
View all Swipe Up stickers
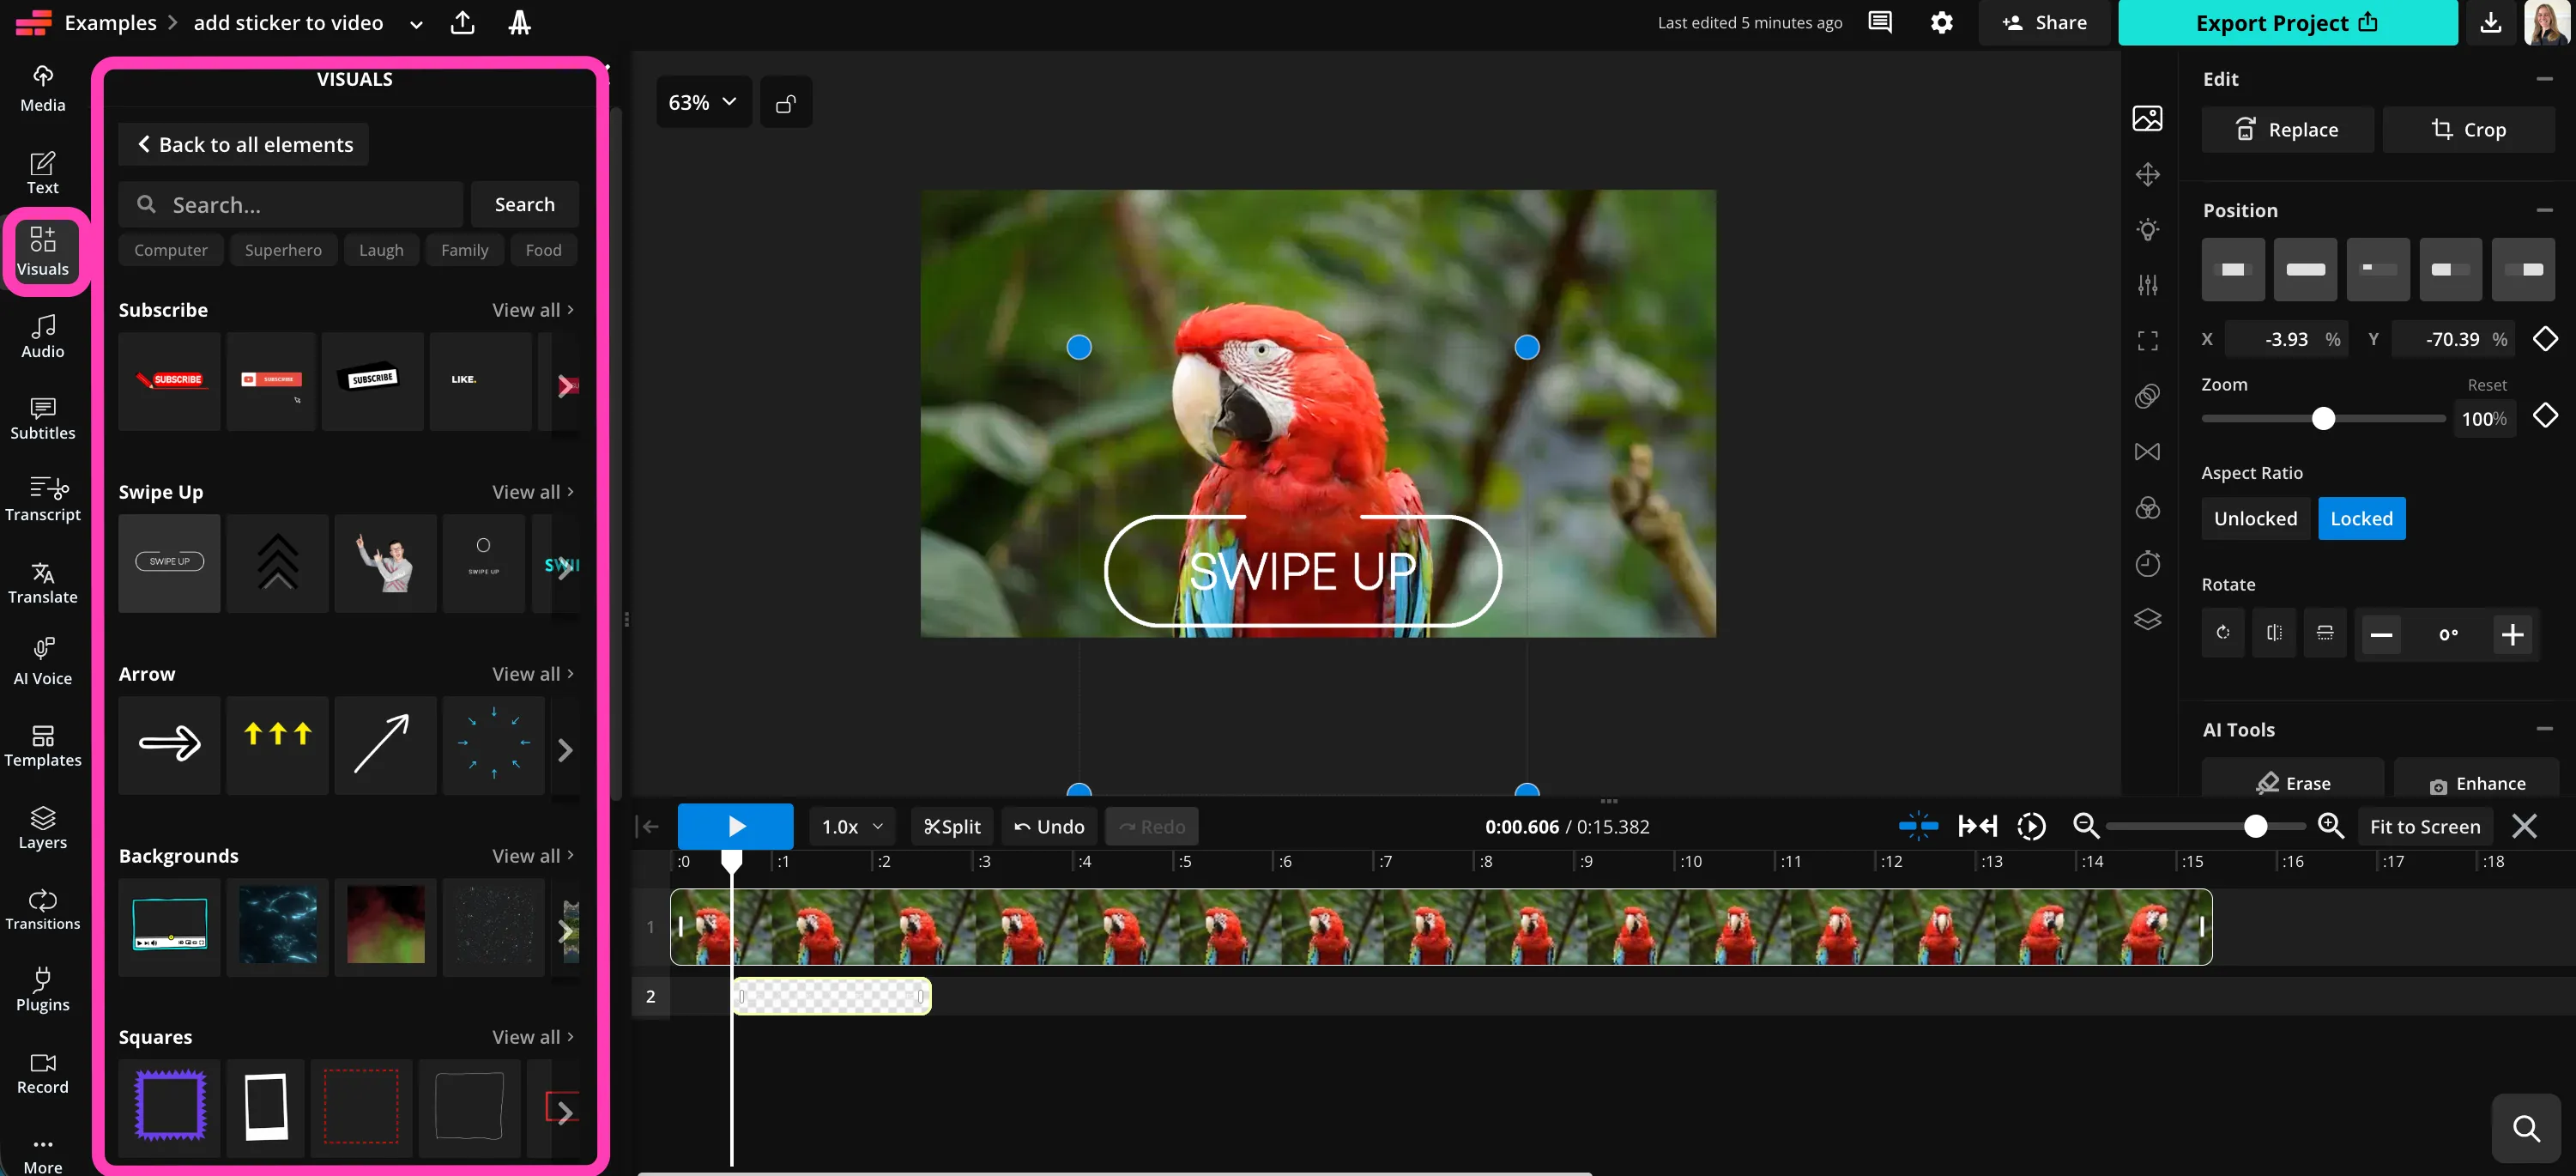tap(532, 491)
